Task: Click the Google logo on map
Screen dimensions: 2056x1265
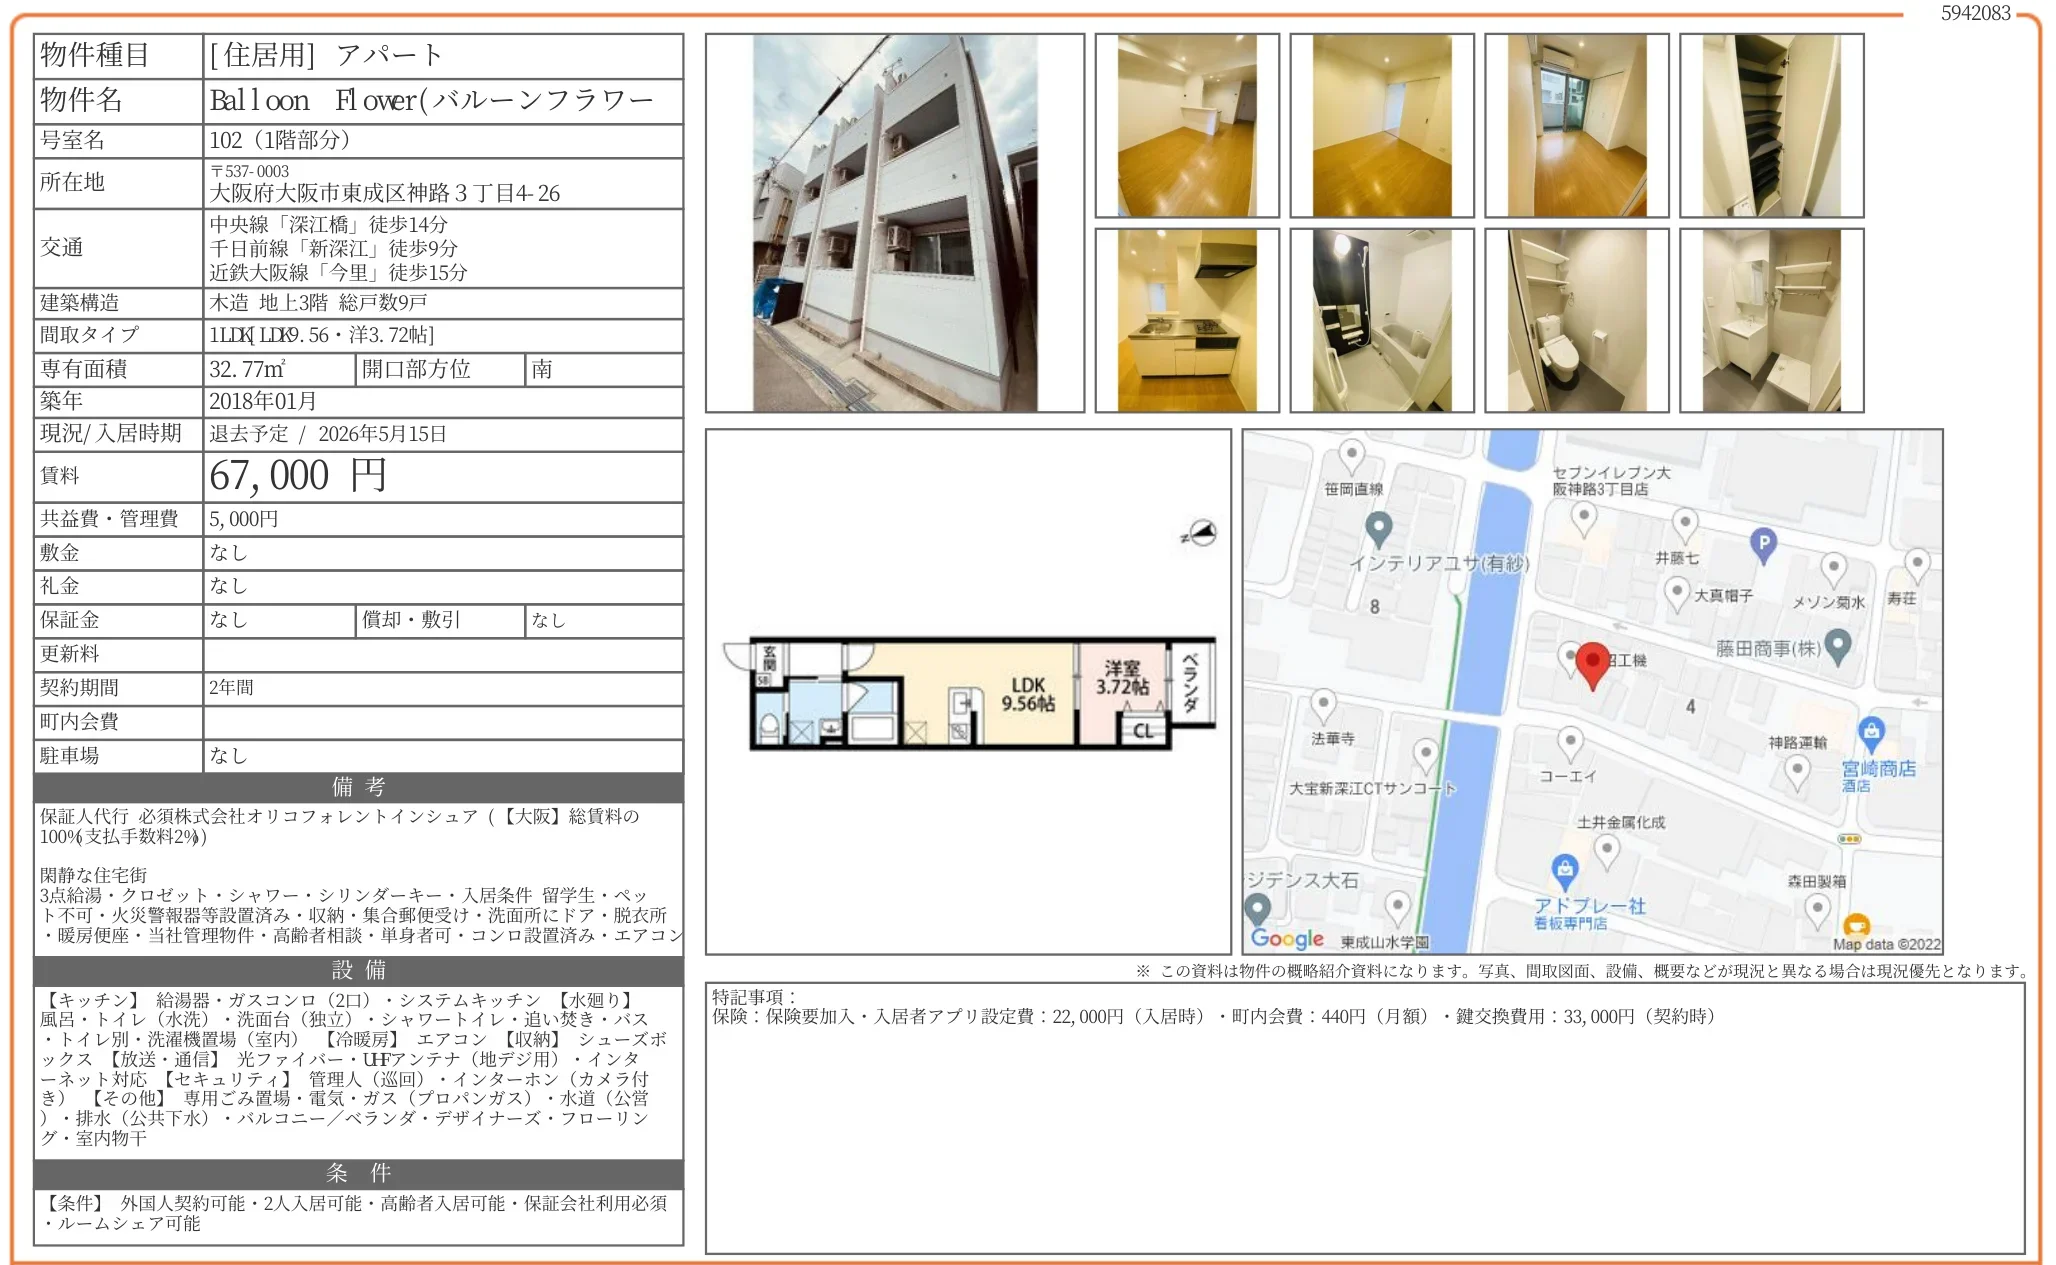Action: (x=1287, y=938)
